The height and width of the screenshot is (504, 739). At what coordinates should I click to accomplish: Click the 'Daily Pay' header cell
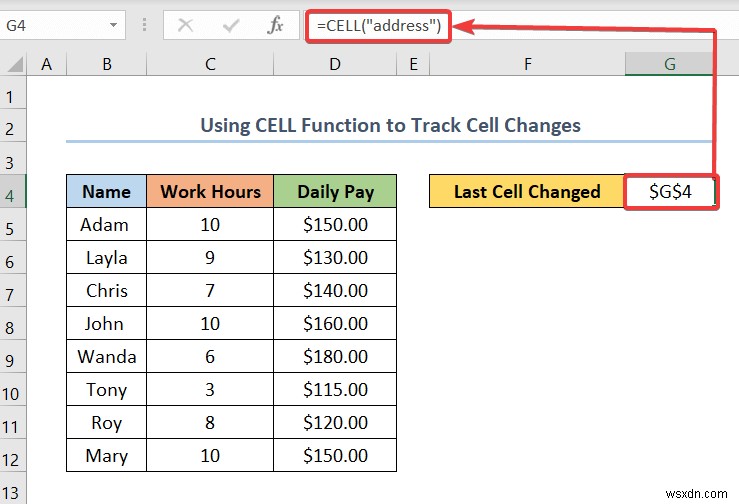tap(335, 191)
